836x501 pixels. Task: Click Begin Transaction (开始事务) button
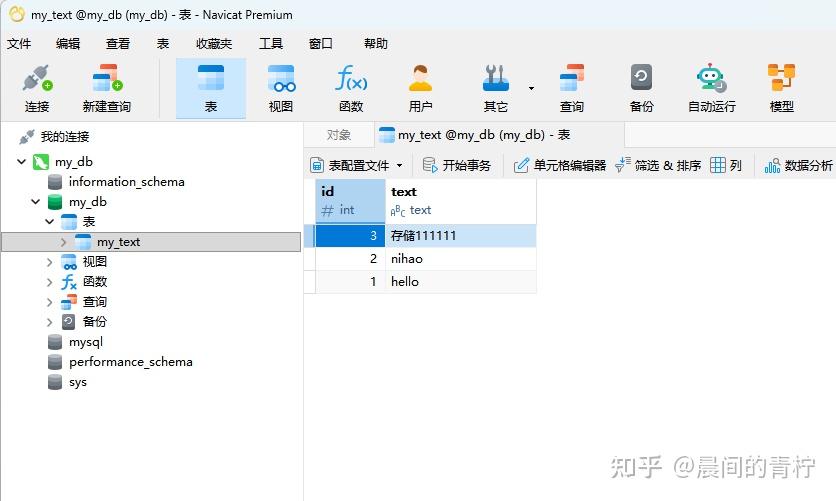456,166
